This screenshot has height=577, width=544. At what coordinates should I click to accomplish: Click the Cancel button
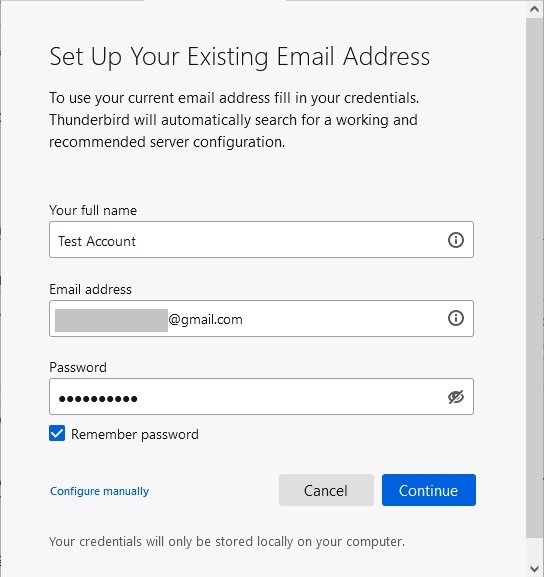pyautogui.click(x=326, y=490)
